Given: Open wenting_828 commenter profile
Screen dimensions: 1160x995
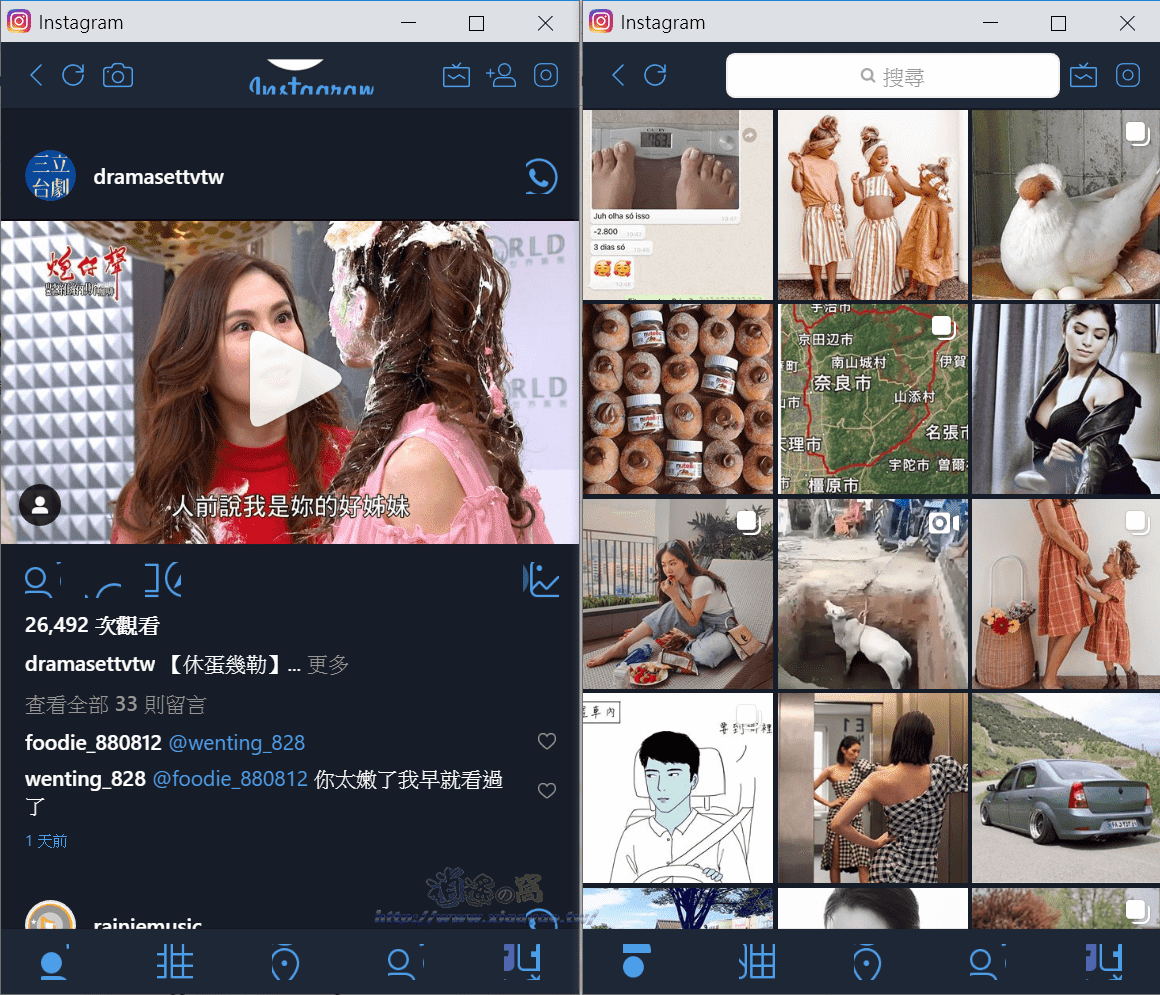Looking at the screenshot, I should point(85,779).
